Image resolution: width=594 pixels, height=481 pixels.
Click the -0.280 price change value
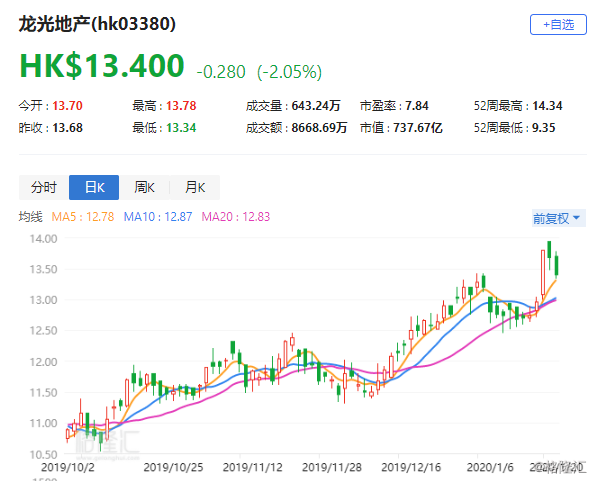point(221,72)
